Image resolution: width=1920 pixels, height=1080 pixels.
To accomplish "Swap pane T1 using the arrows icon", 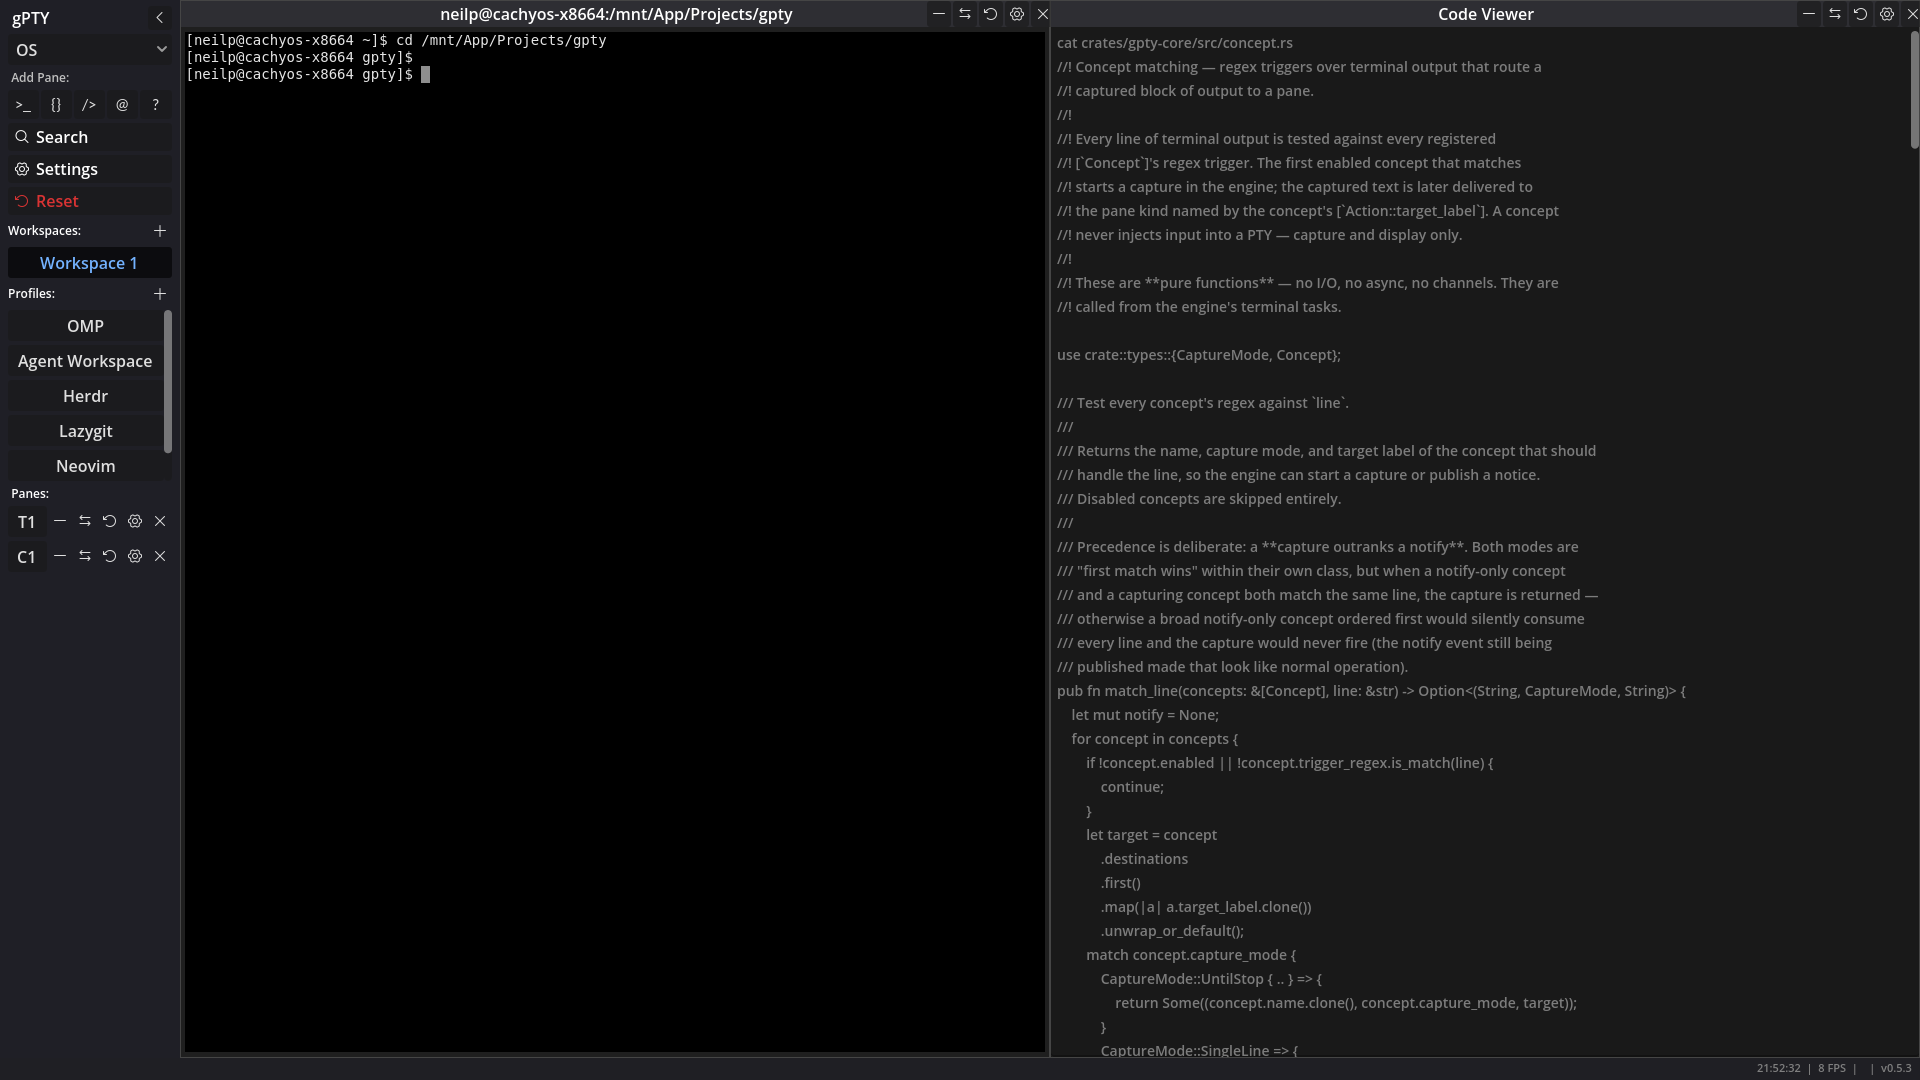I will click(x=85, y=521).
